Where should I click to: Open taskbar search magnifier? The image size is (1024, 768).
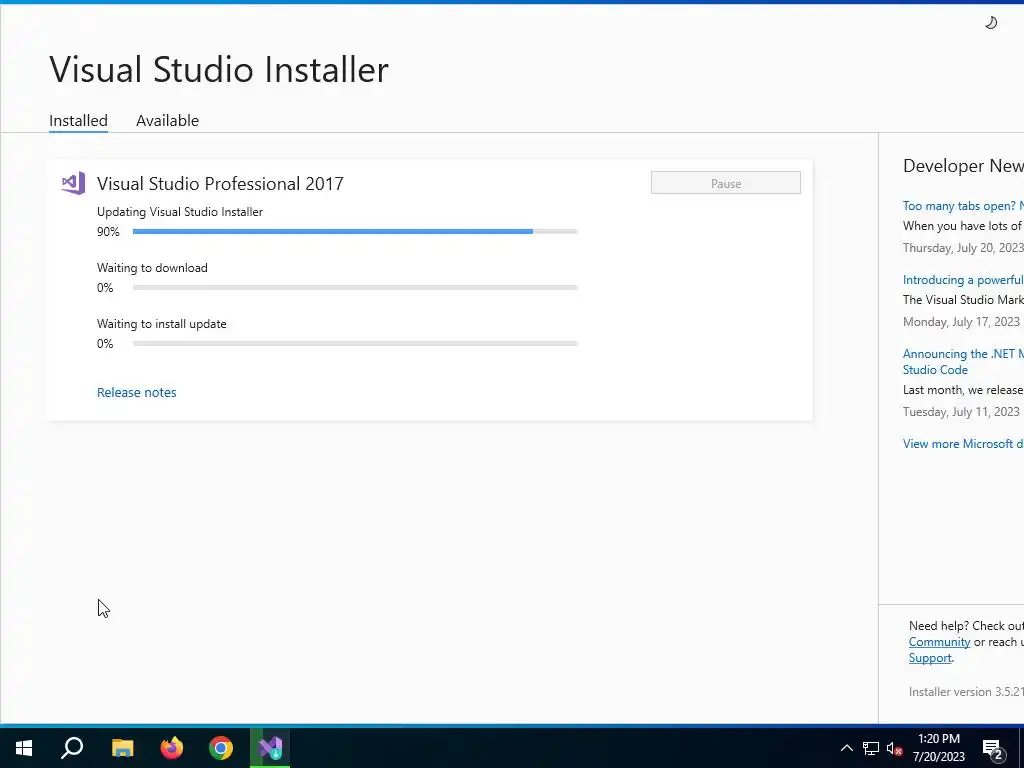(x=72, y=748)
